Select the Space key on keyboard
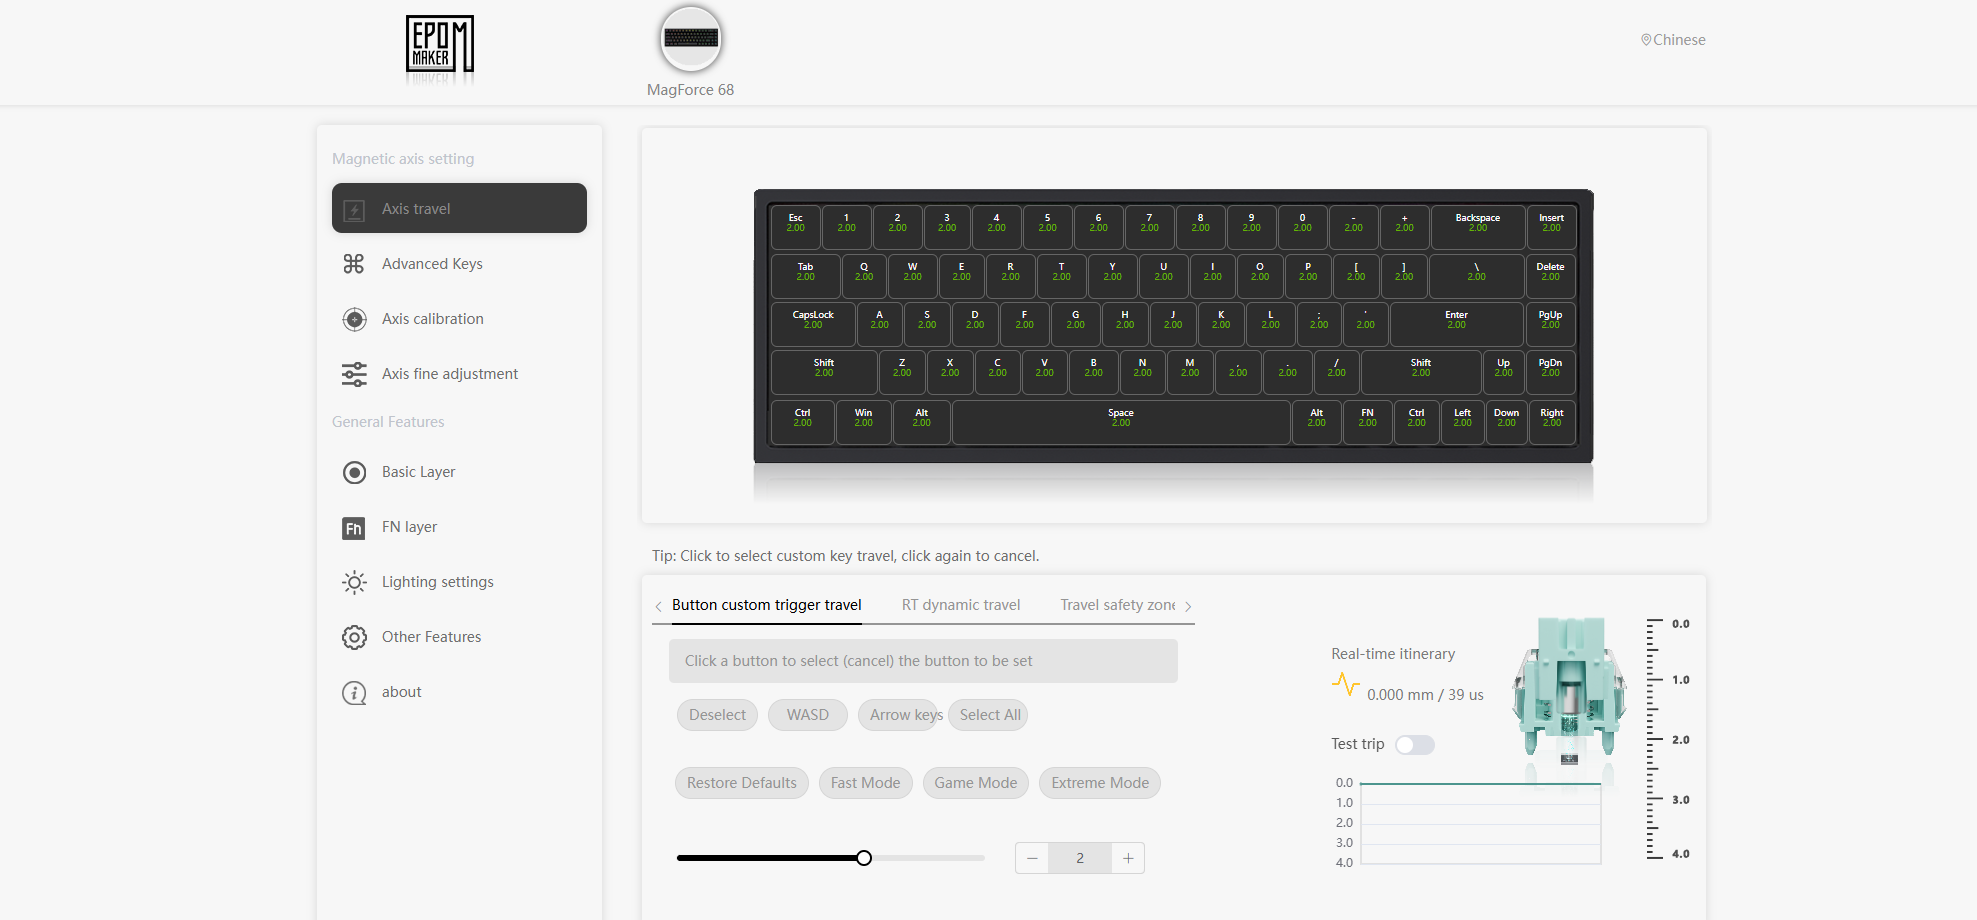This screenshot has width=1977, height=920. pyautogui.click(x=1121, y=422)
